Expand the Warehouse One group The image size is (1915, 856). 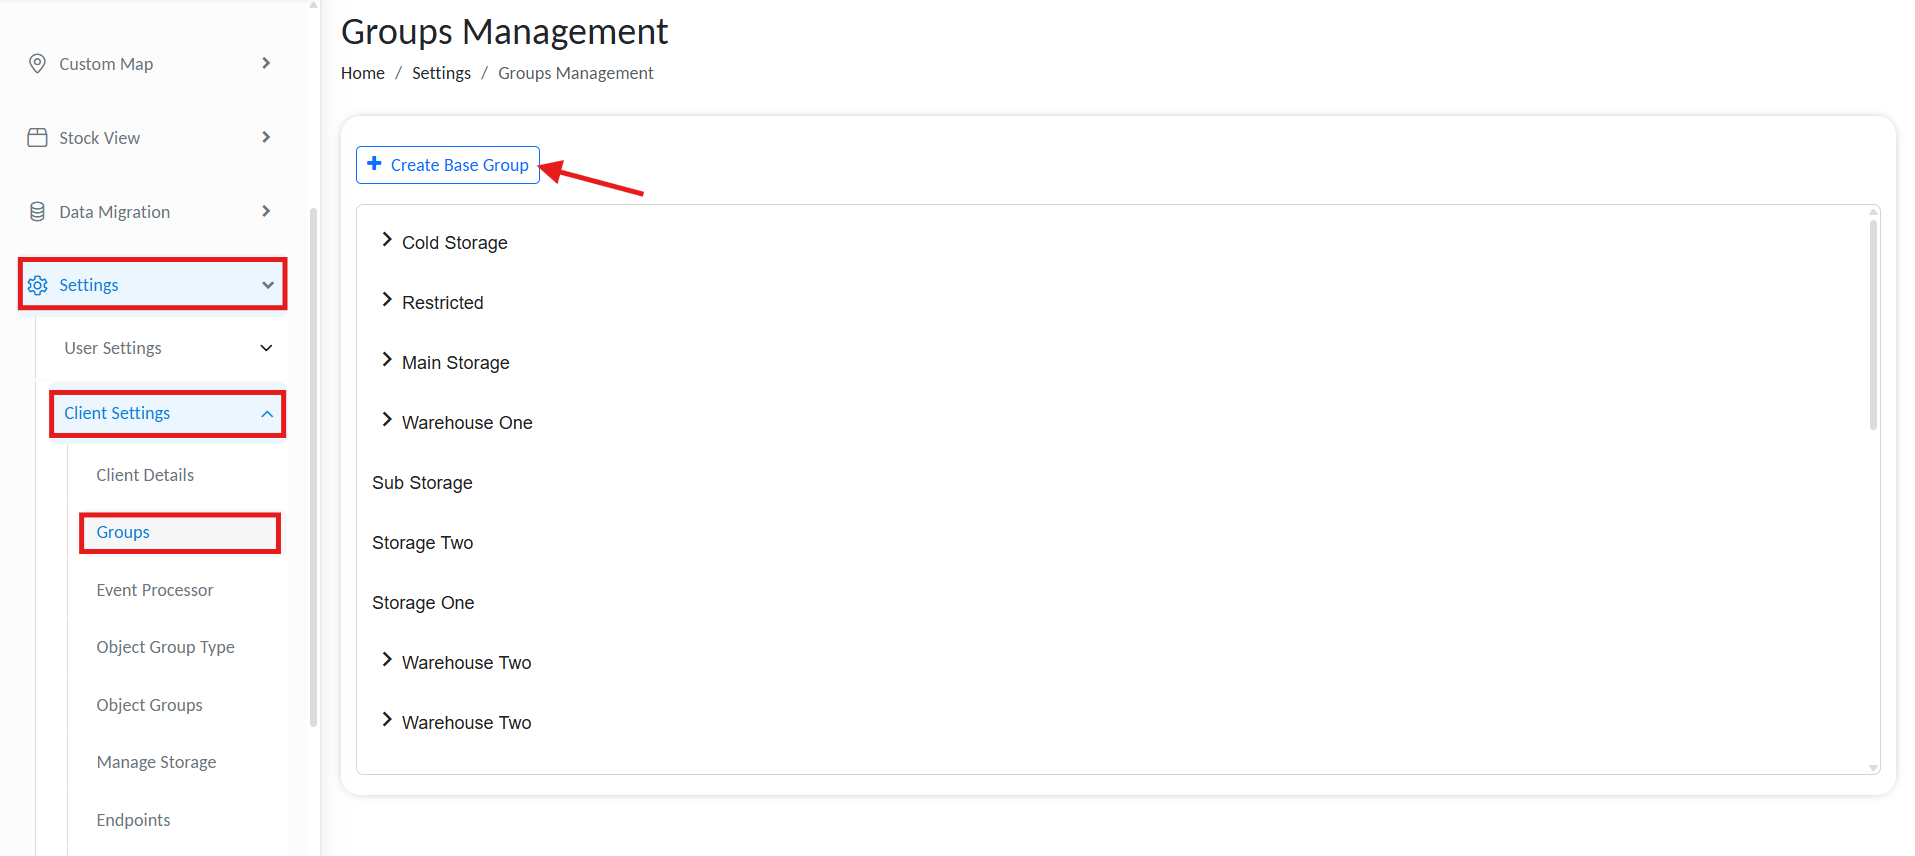(387, 420)
